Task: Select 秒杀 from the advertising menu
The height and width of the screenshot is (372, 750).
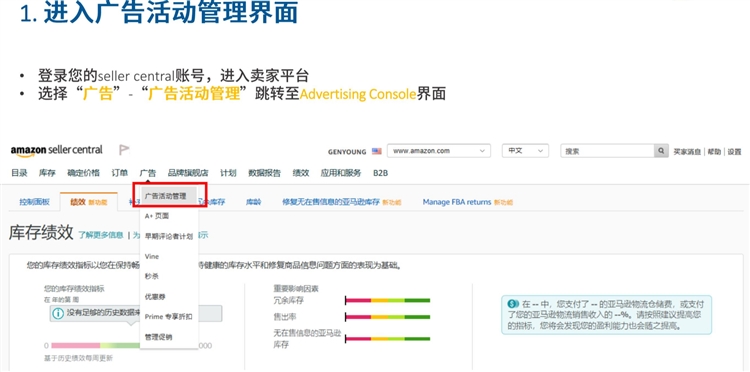Action: [151, 276]
